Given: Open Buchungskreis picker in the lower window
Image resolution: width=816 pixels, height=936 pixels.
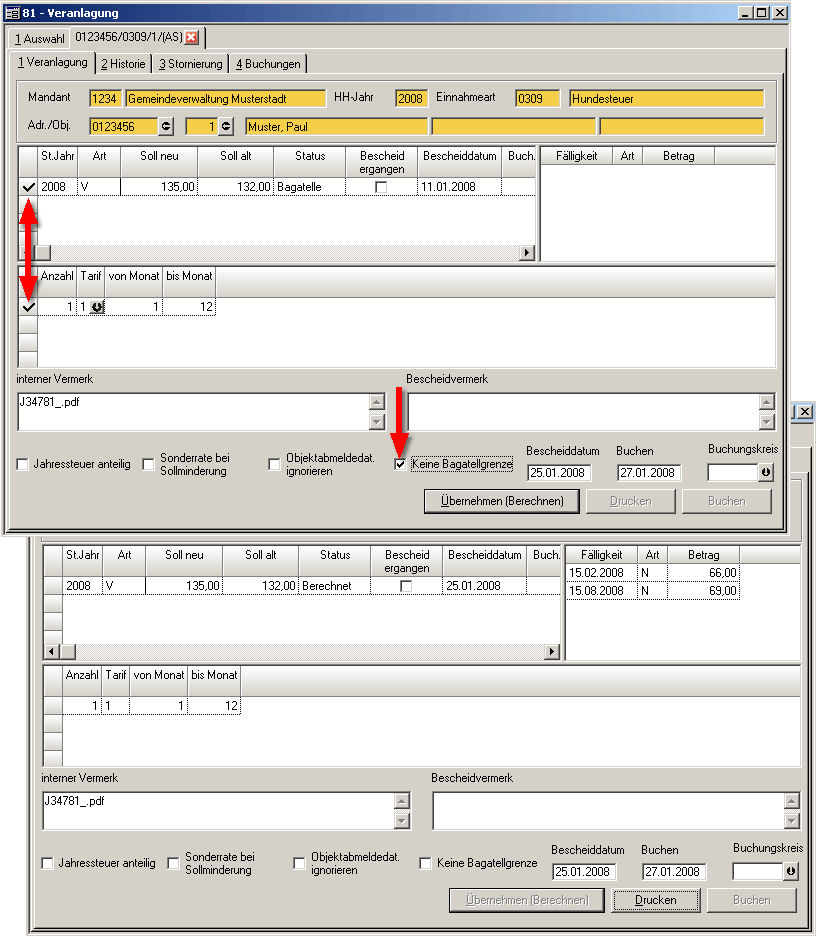Looking at the screenshot, I should click(x=790, y=871).
